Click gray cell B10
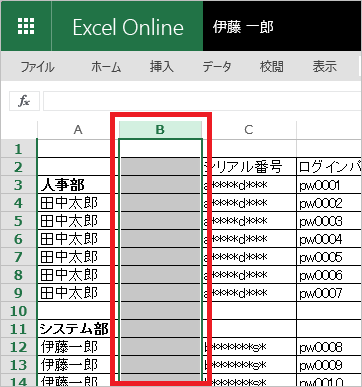 coord(160,311)
